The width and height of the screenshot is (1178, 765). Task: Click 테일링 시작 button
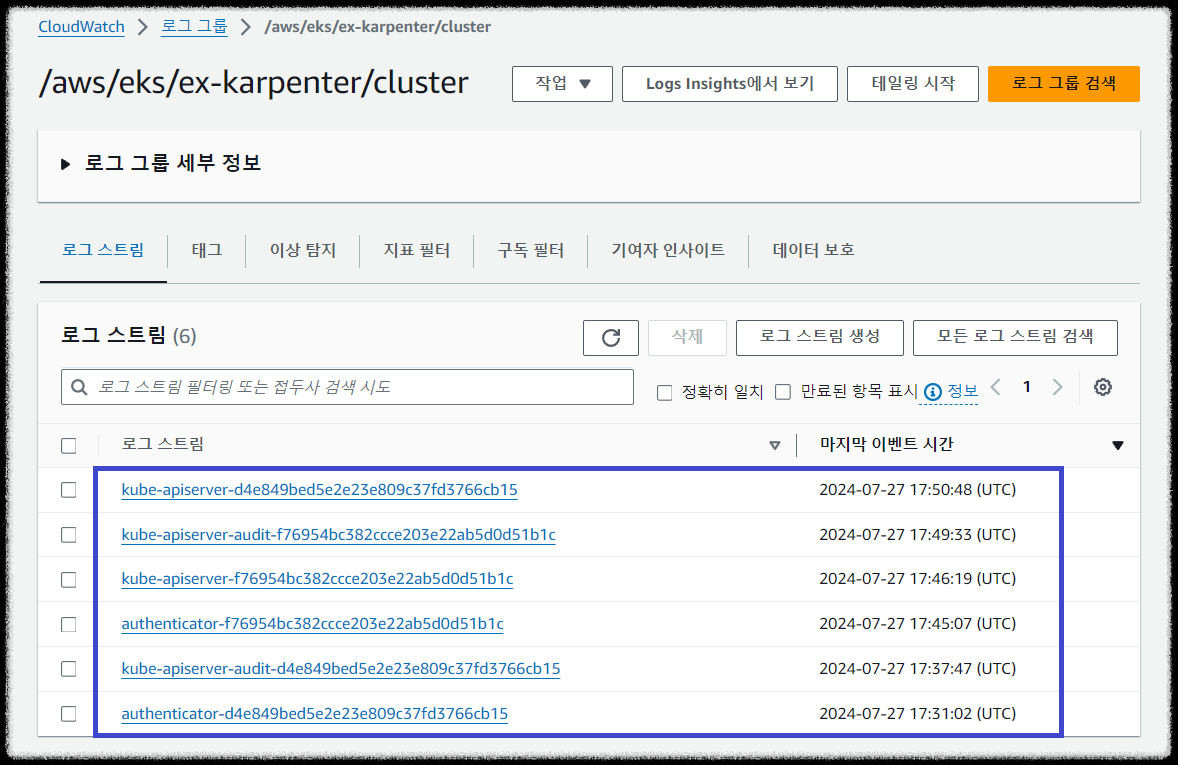coord(913,83)
